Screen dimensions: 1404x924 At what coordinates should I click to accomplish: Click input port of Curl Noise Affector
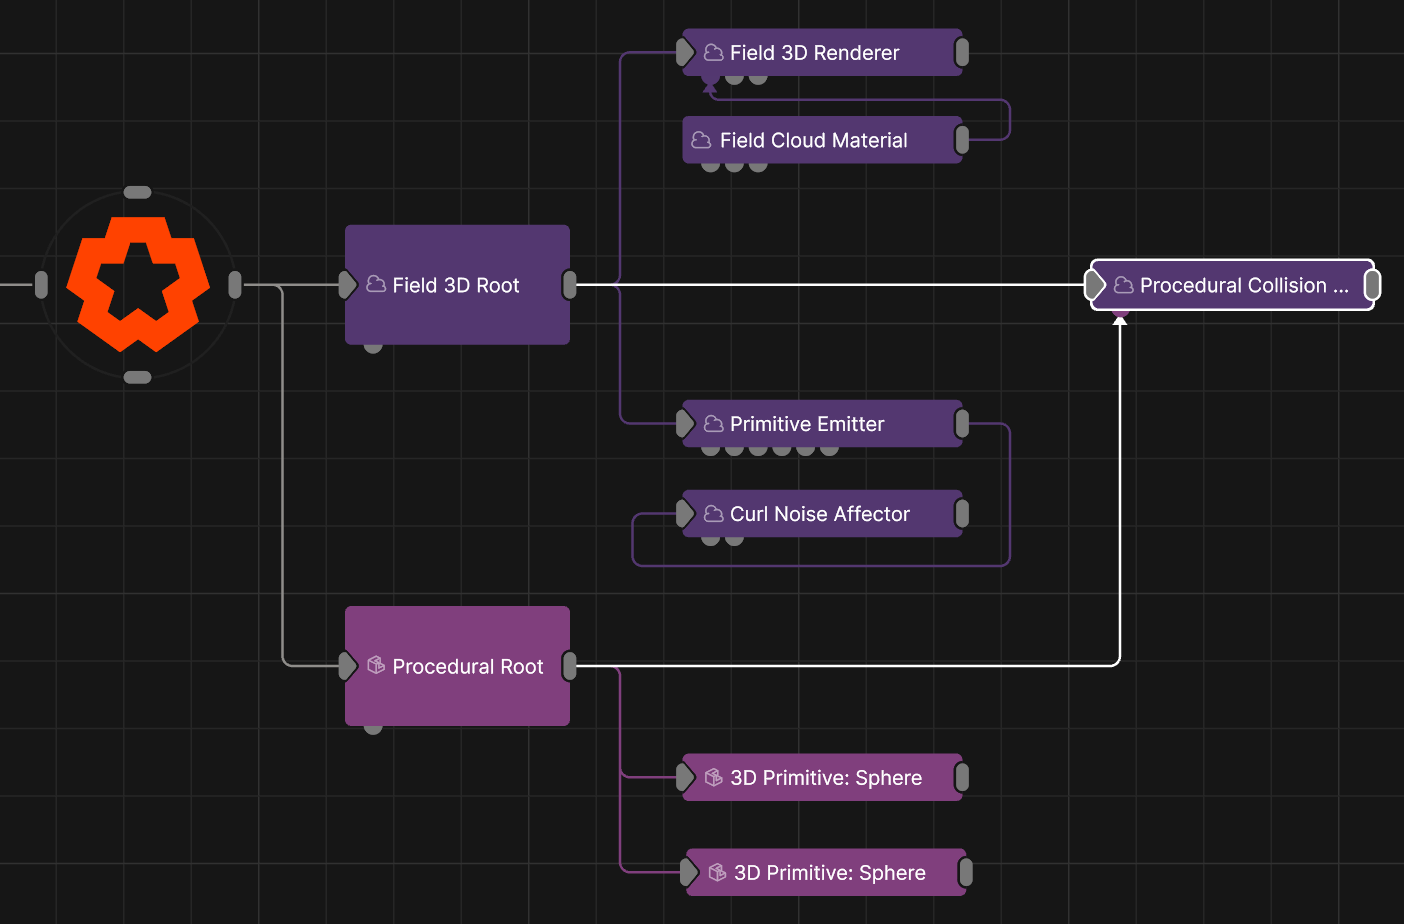coord(685,514)
